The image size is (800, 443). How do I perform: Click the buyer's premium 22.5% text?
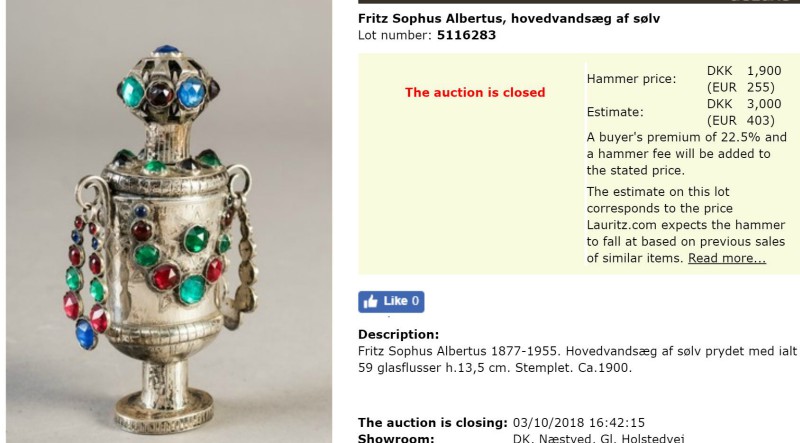pos(687,154)
